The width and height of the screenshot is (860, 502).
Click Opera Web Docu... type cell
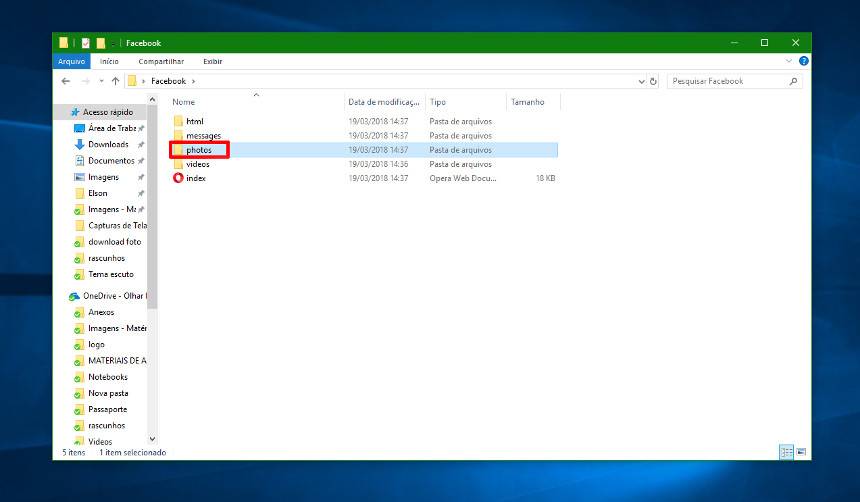click(463, 178)
